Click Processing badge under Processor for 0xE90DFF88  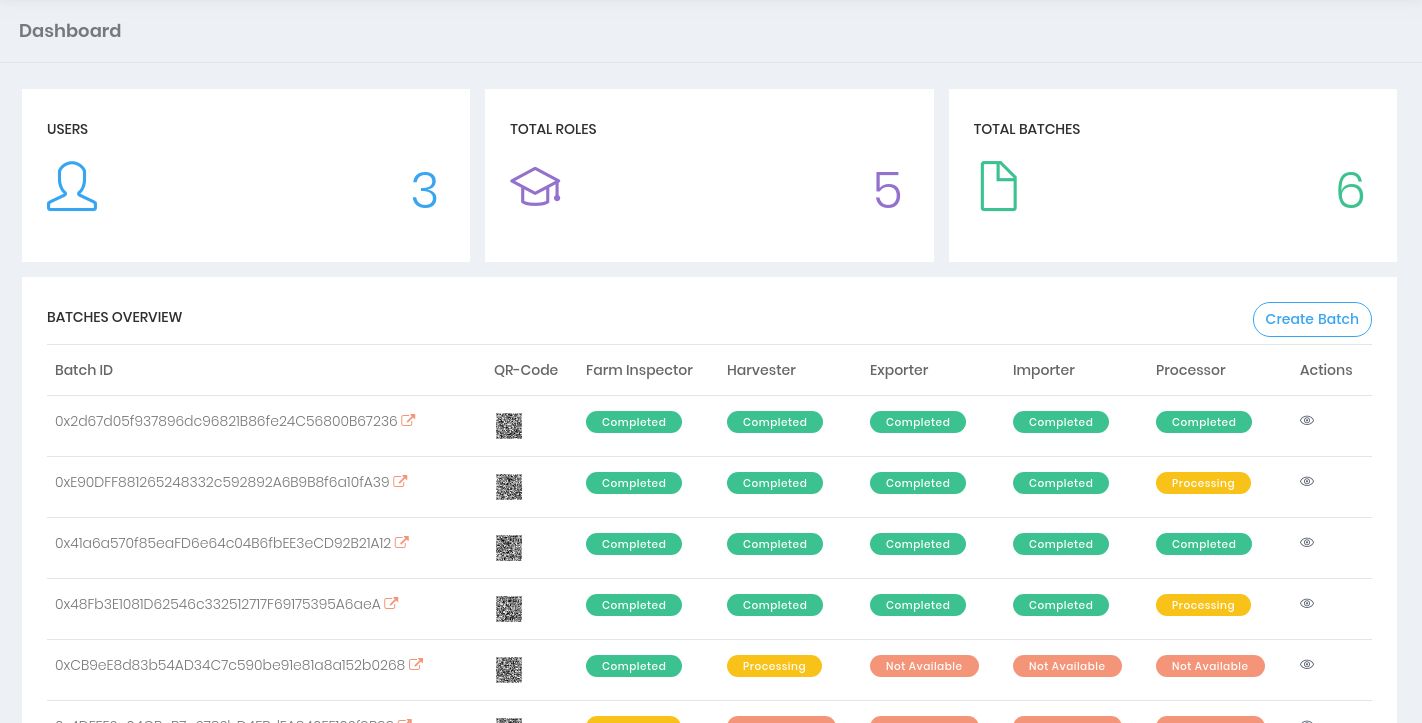1203,483
